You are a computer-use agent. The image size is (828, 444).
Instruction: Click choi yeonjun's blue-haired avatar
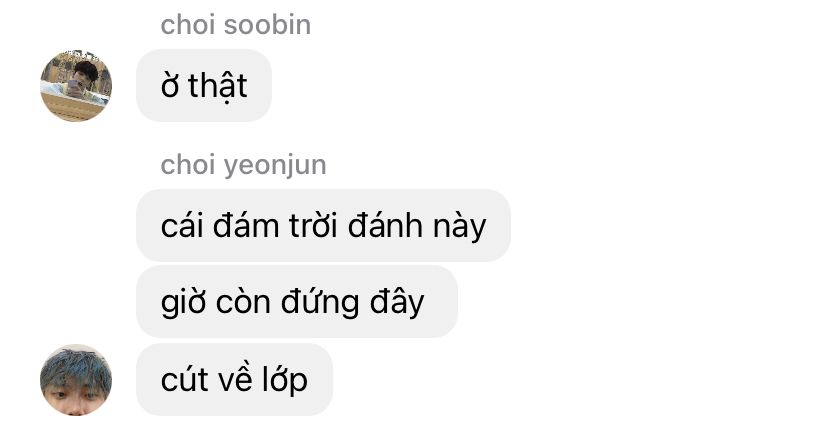[x=76, y=380]
